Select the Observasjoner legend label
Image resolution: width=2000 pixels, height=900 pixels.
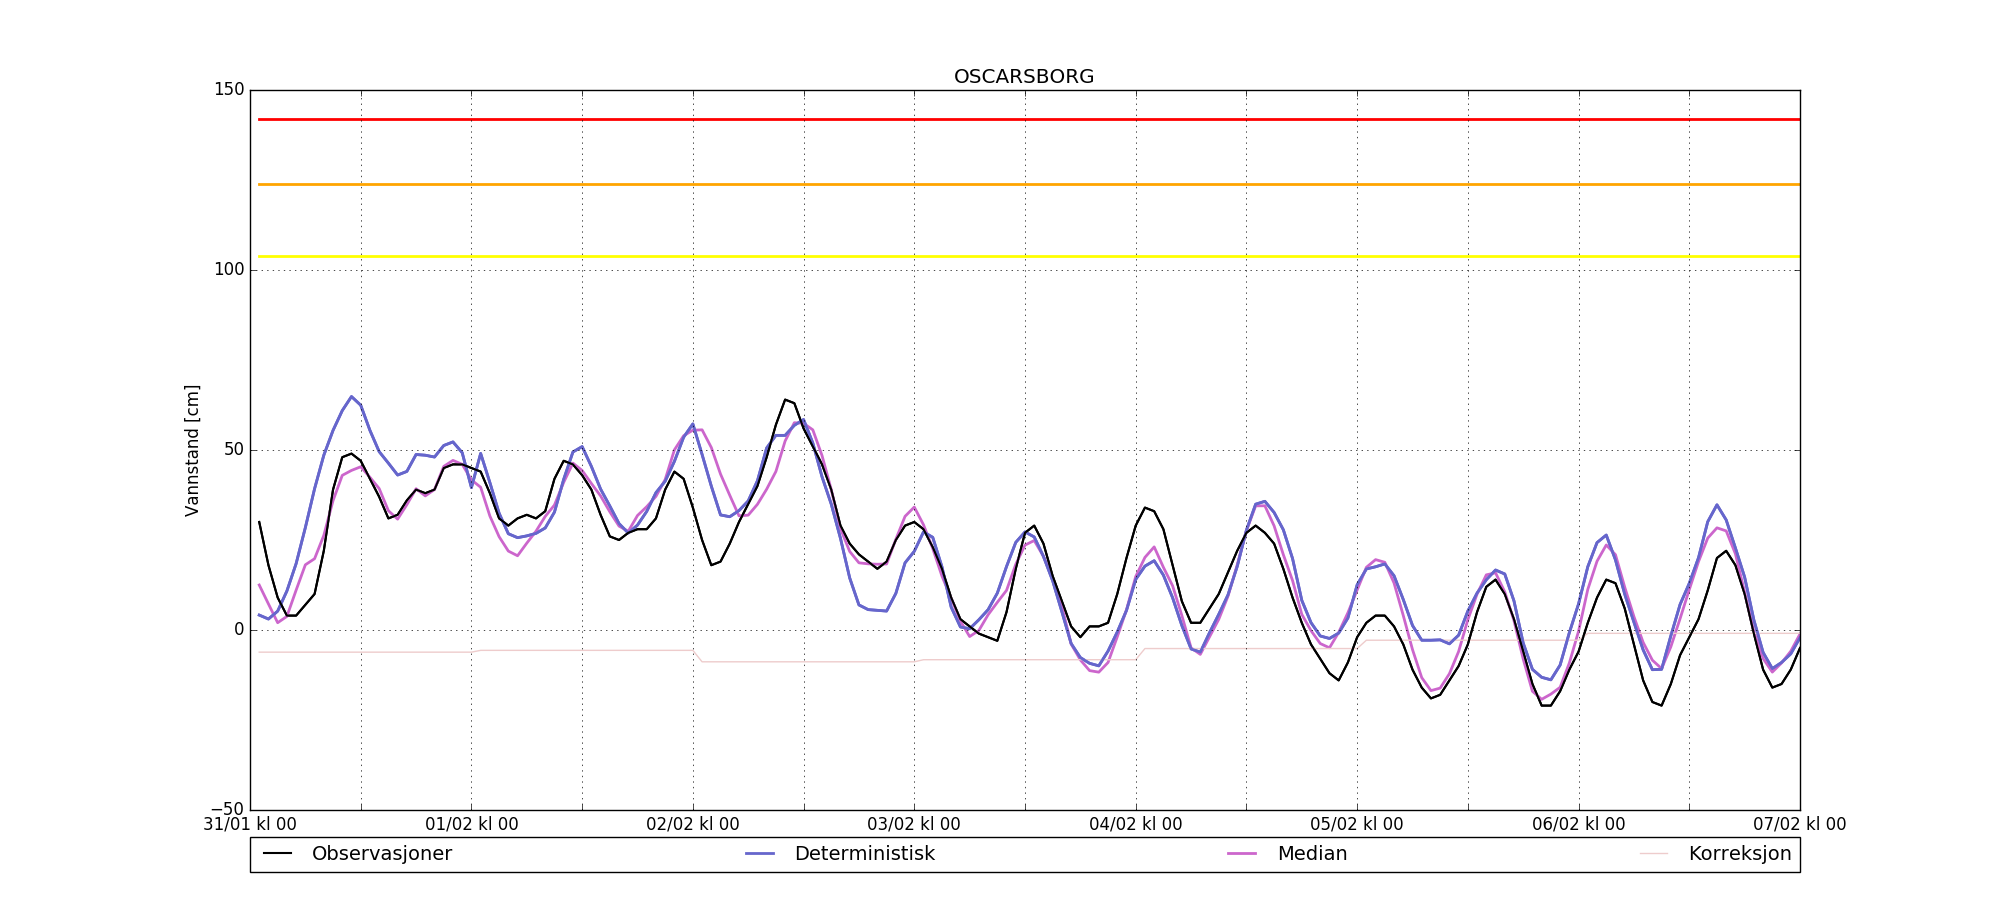coord(381,854)
